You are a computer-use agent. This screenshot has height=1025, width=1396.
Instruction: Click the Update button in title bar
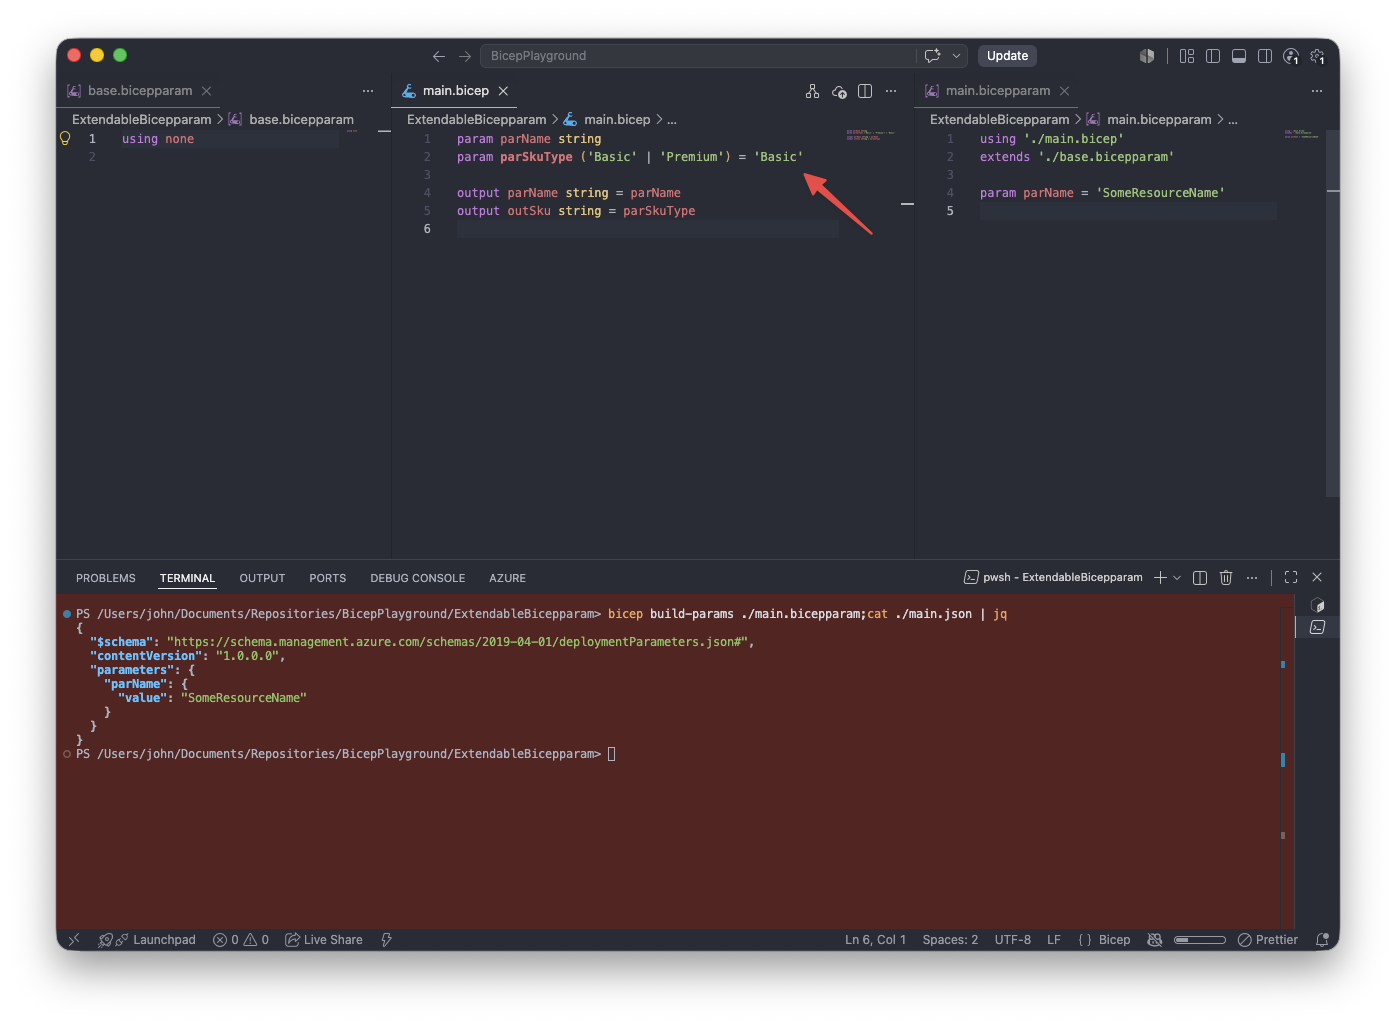pyautogui.click(x=1007, y=56)
